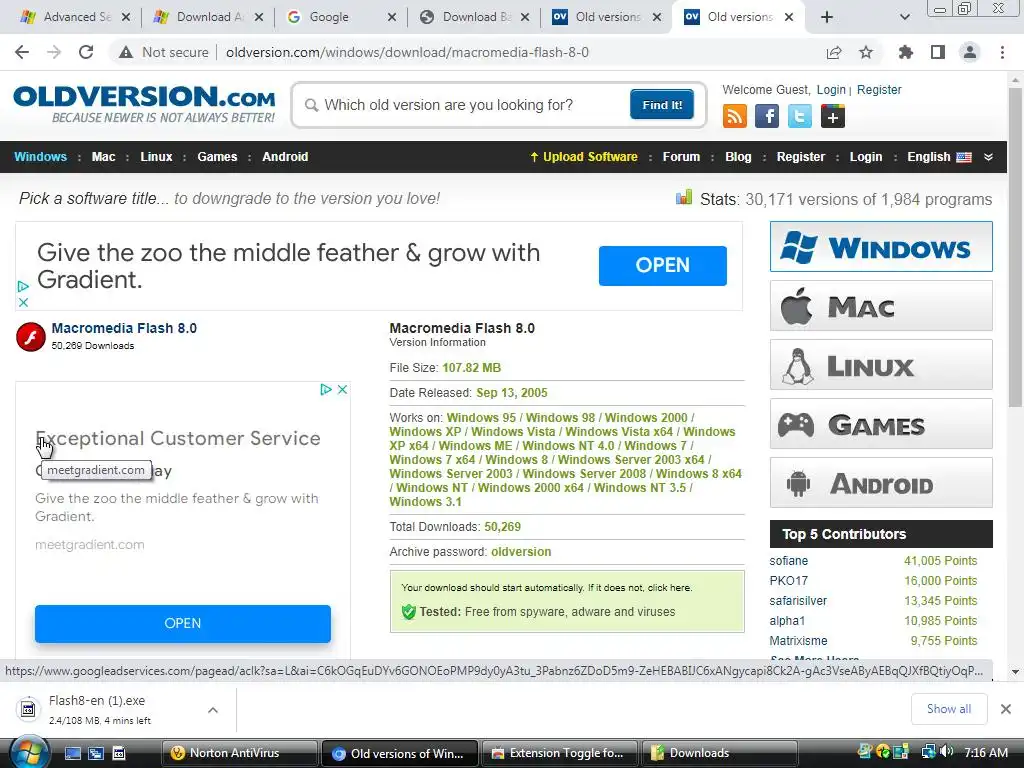Click the big Games category button
1024x768 pixels.
(x=881, y=424)
